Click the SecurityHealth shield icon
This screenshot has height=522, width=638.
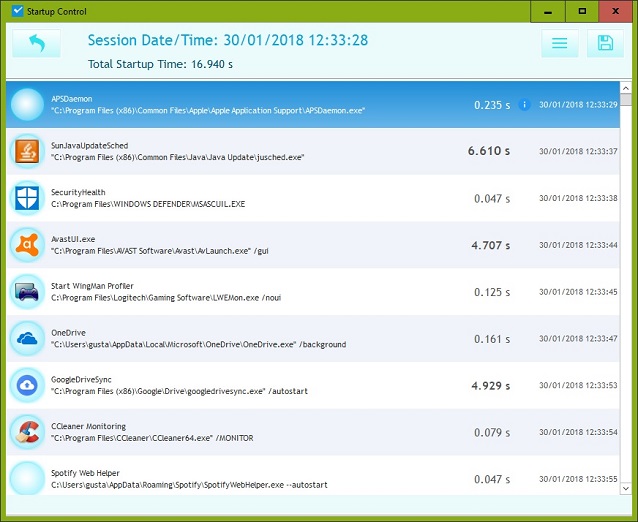[x=27, y=198]
